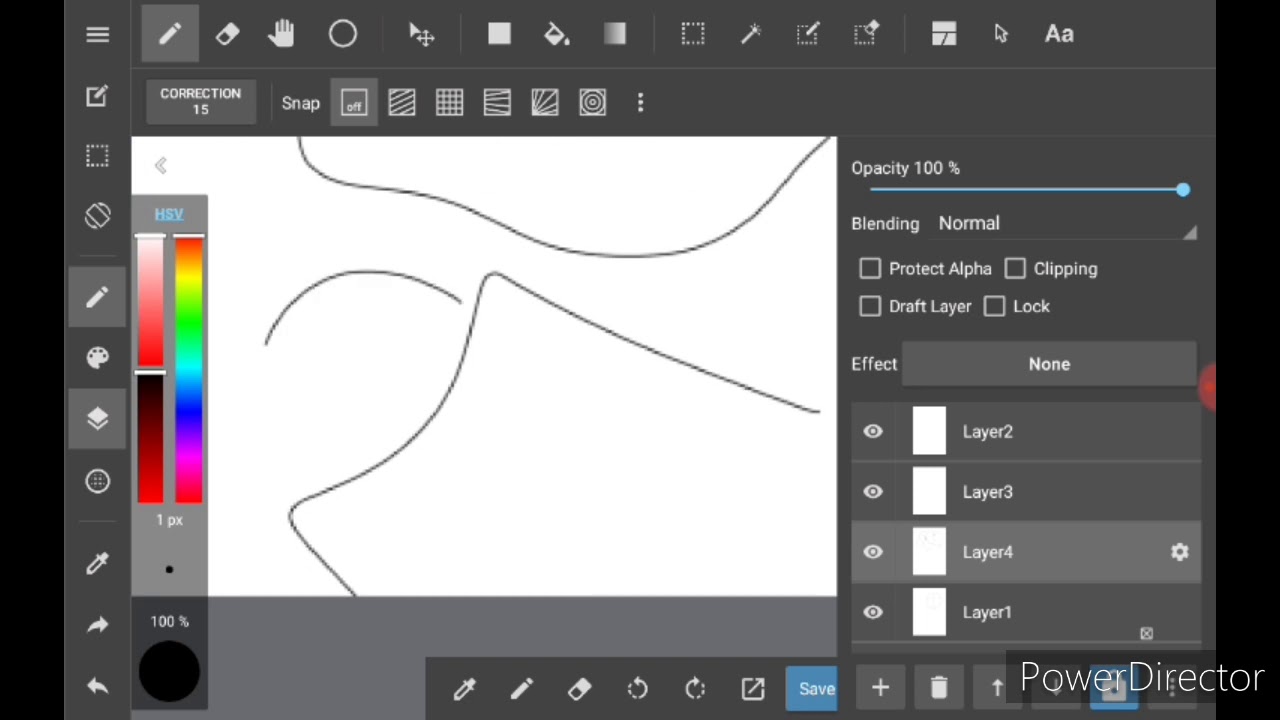Pick the eyedropper tool in left sidebar
Image resolution: width=1280 pixels, height=720 pixels.
[97, 563]
